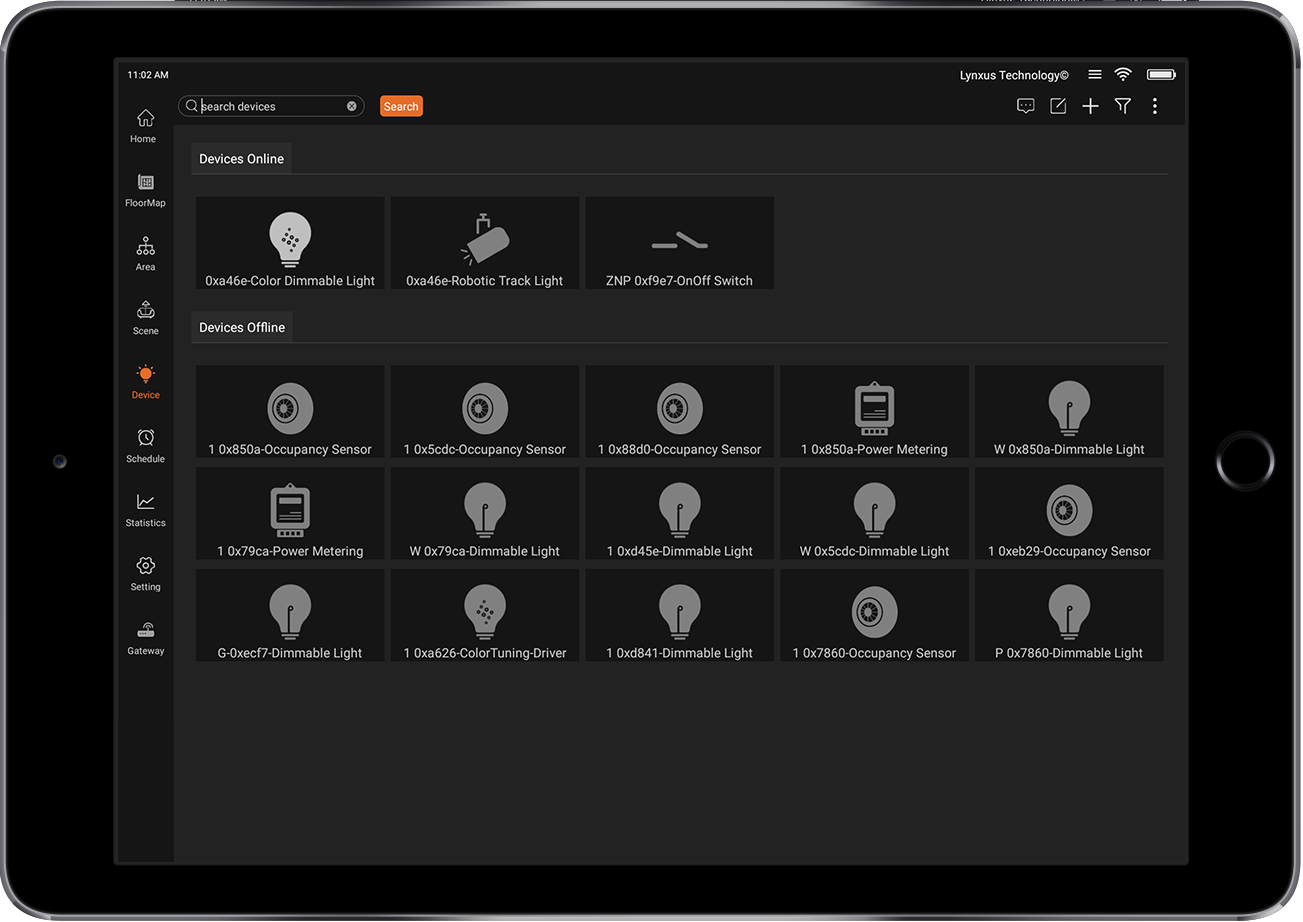
Task: Add a new device with plus icon
Action: [x=1090, y=106]
